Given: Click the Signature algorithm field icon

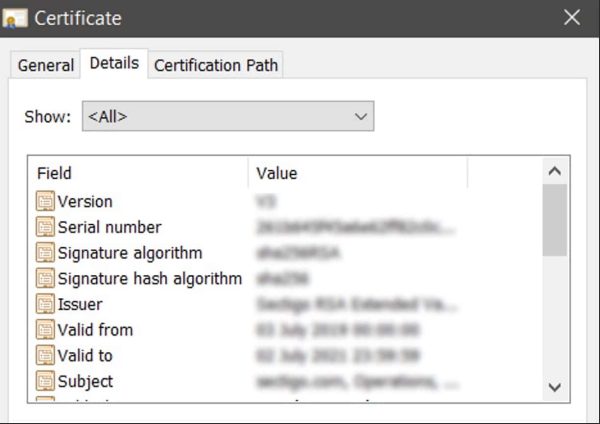Looking at the screenshot, I should tap(45, 253).
